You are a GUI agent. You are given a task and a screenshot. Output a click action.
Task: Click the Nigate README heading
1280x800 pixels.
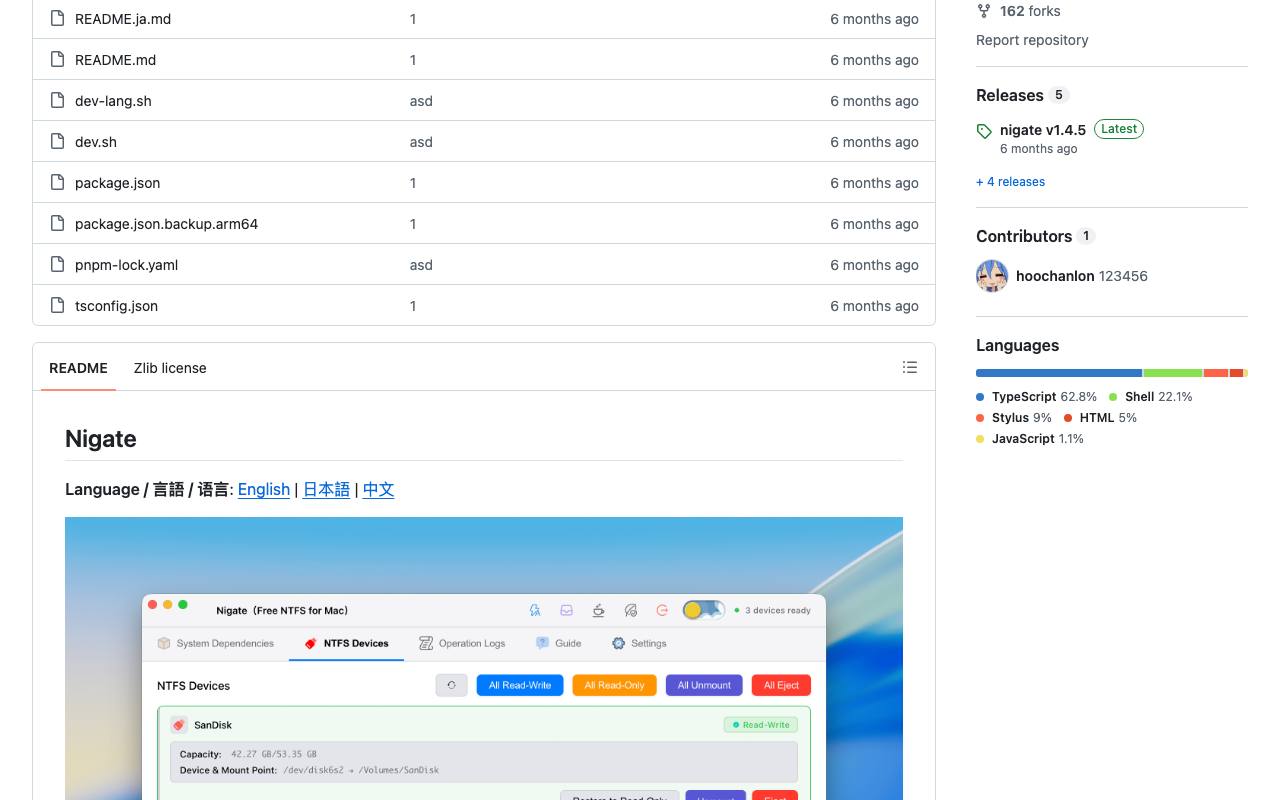click(x=101, y=439)
